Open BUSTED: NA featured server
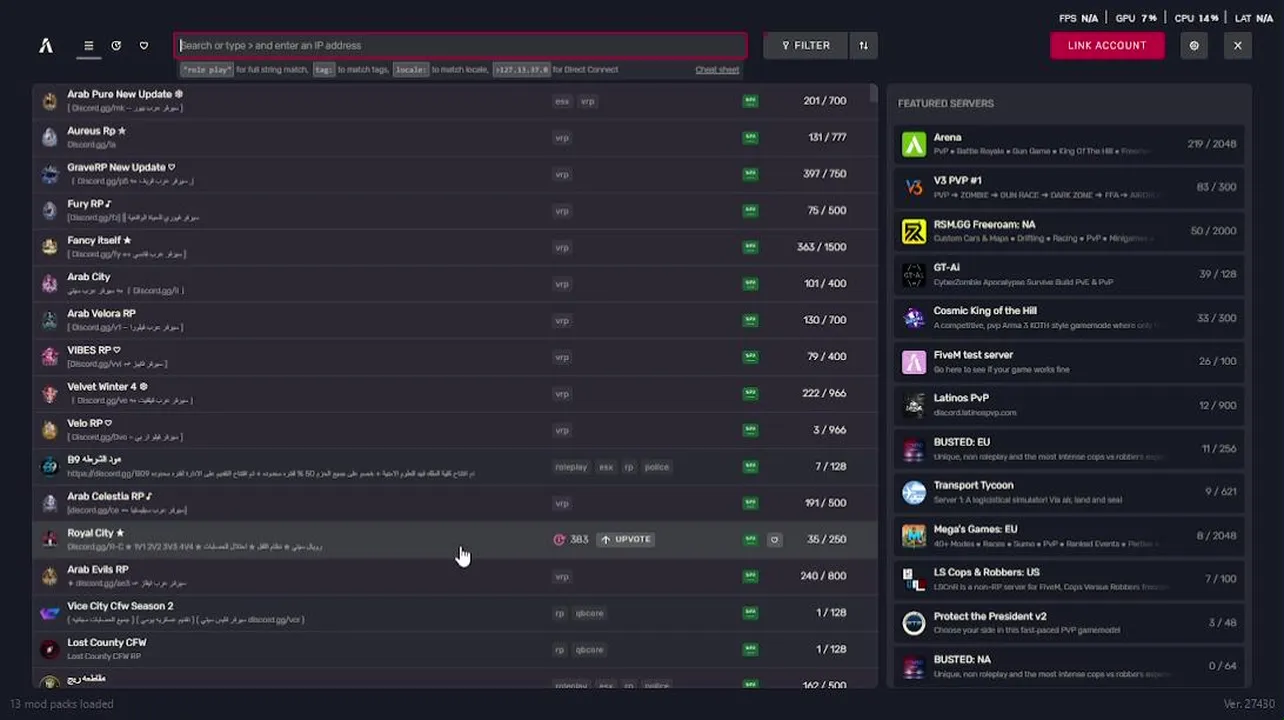 coord(1069,665)
